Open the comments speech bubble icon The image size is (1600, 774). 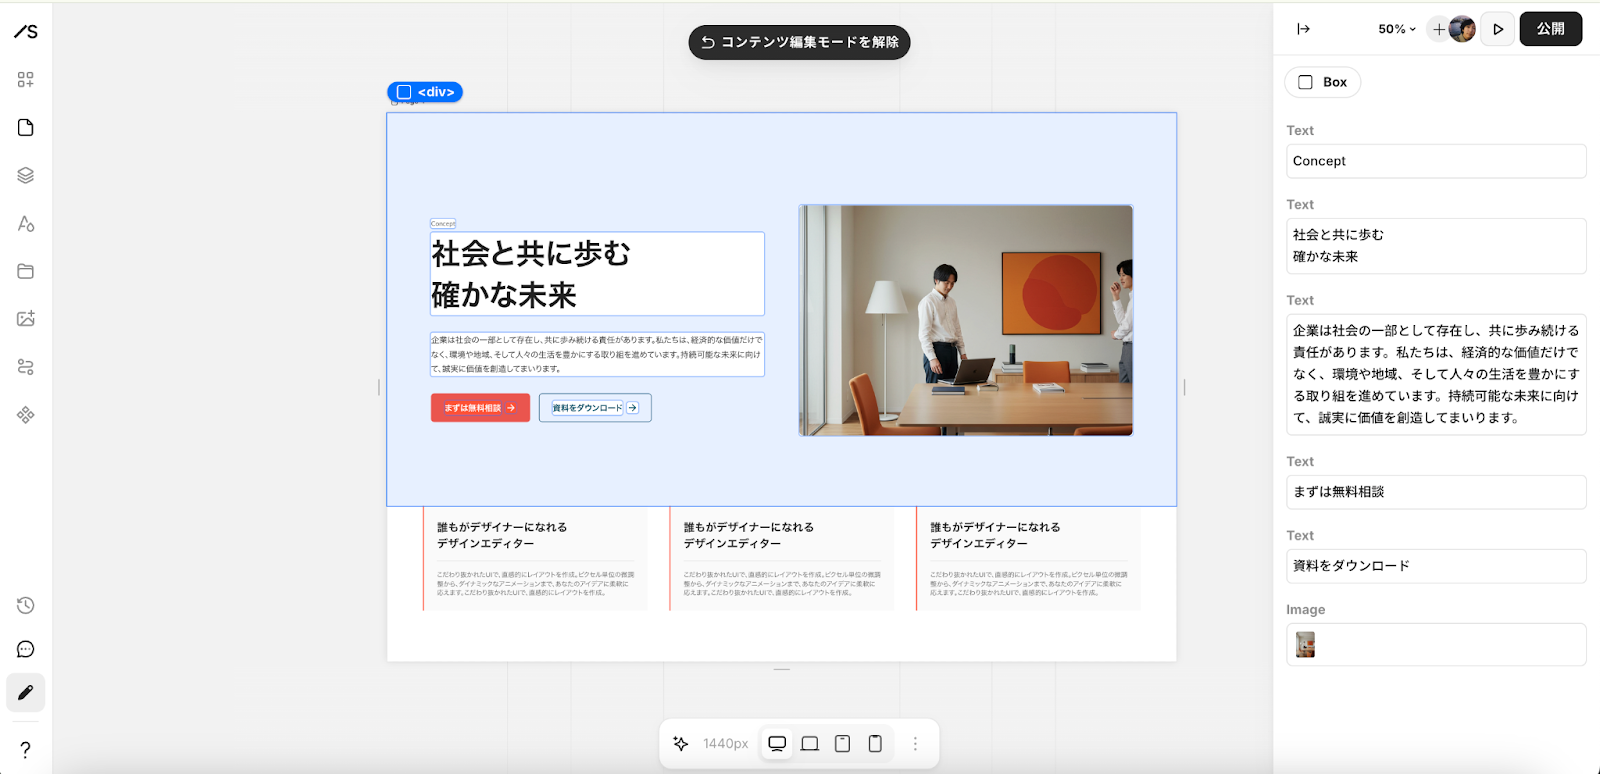pos(26,650)
